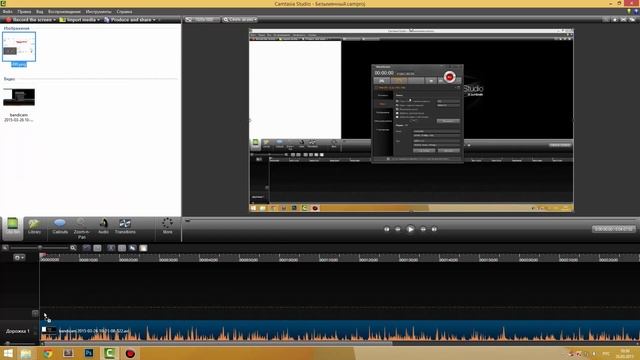Click the Split icon on the timeline toolbar
This screenshot has width=640, height=360.
click(122, 248)
